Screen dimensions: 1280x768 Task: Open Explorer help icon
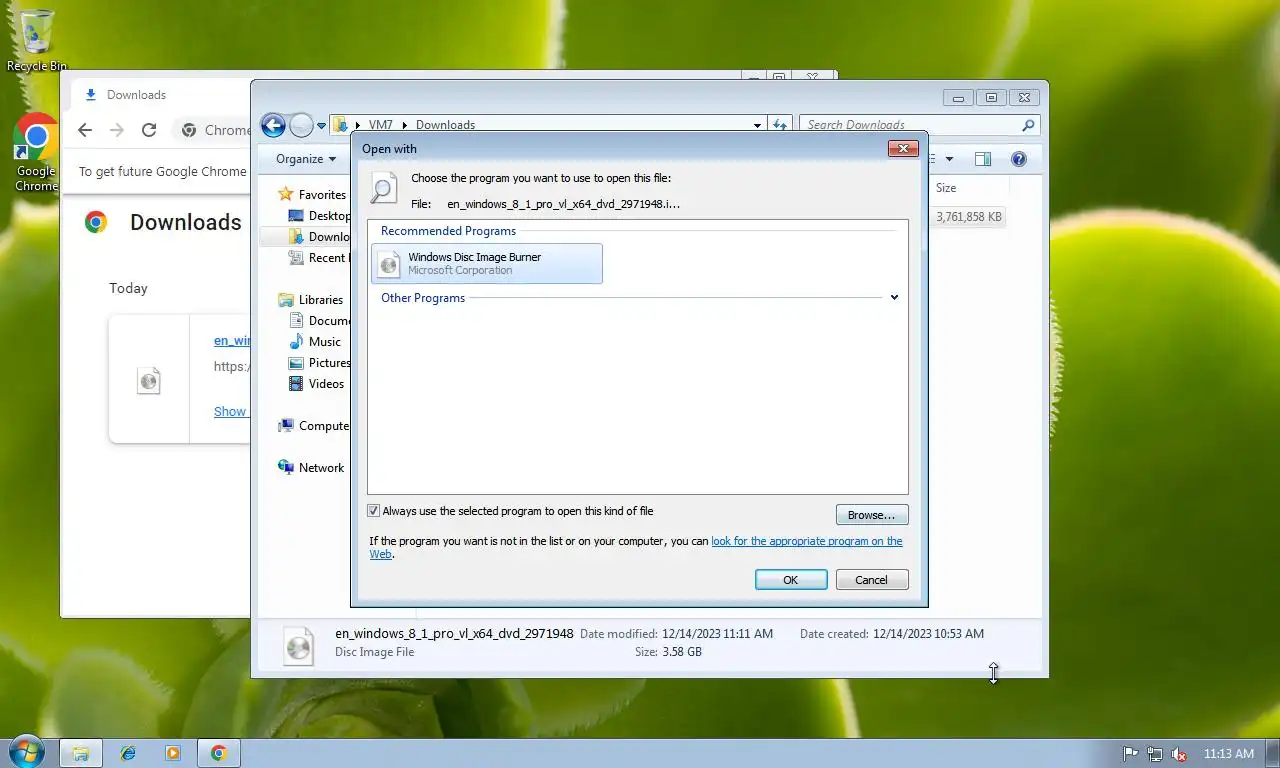click(1019, 159)
